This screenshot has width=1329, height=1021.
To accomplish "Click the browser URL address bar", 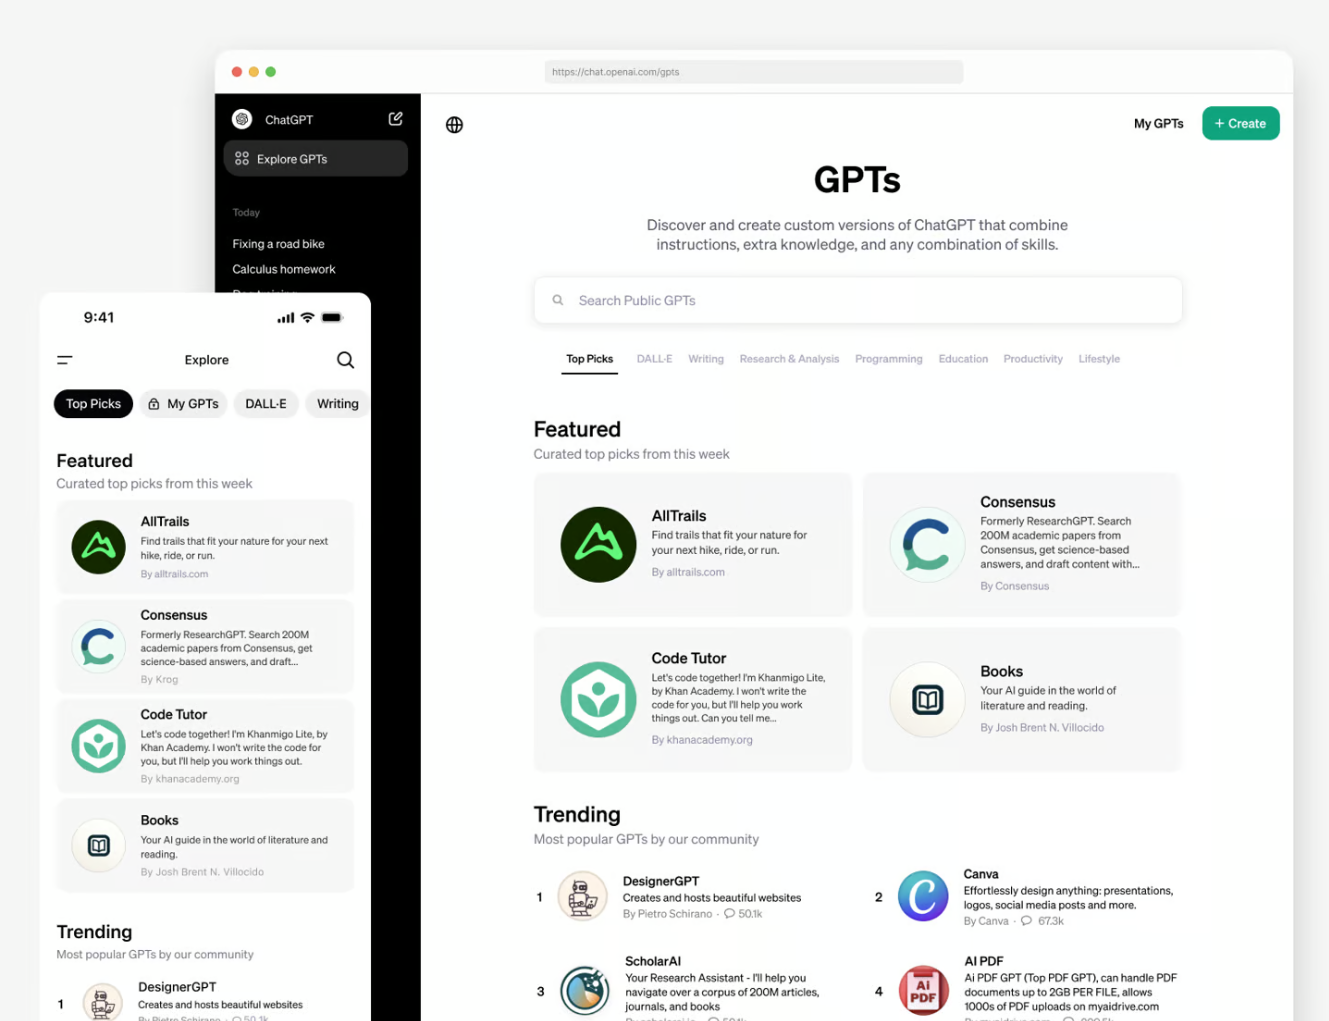I will pos(753,72).
